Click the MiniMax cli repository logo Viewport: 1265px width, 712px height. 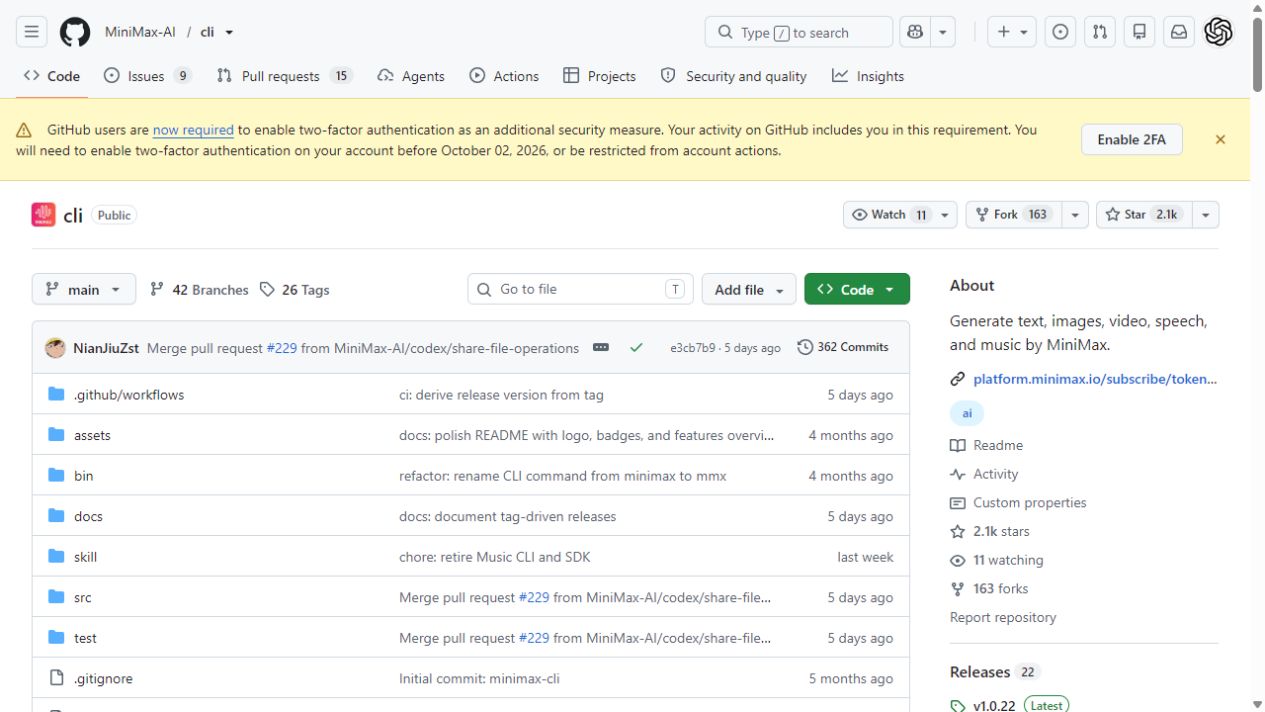(x=43, y=215)
